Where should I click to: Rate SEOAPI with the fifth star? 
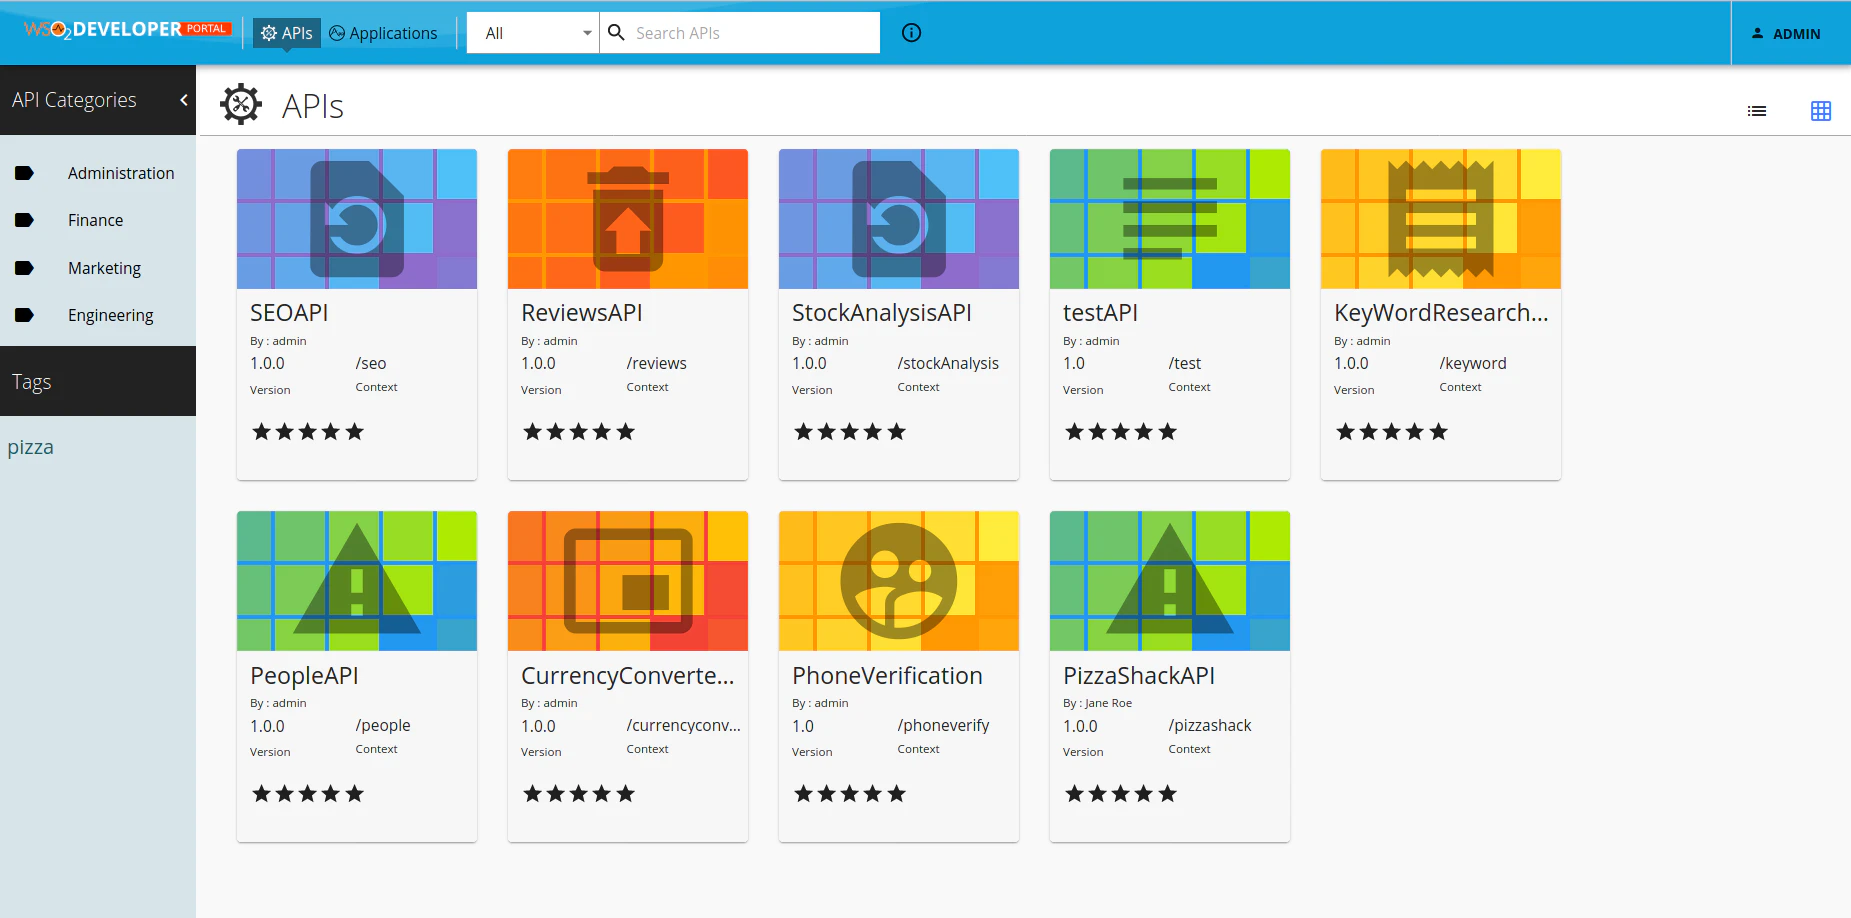point(355,431)
